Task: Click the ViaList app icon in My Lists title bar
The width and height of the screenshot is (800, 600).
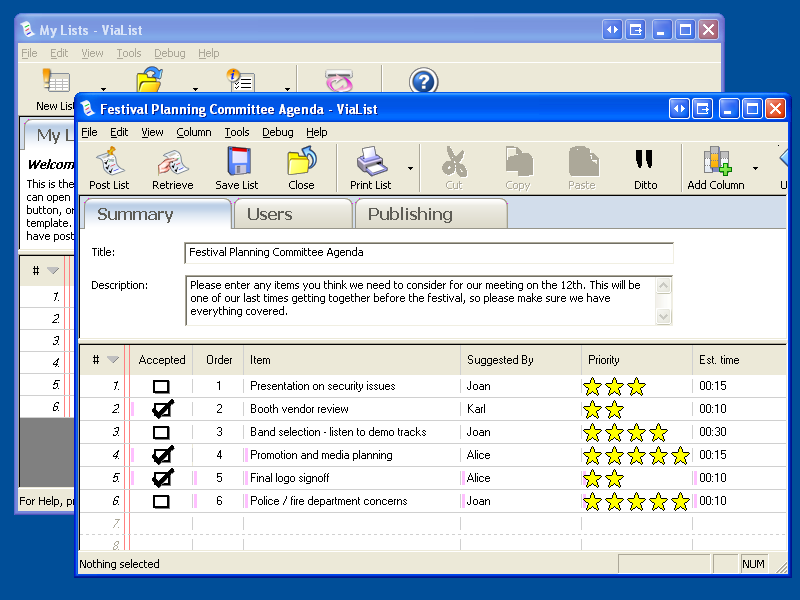Action: pyautogui.click(x=28, y=30)
